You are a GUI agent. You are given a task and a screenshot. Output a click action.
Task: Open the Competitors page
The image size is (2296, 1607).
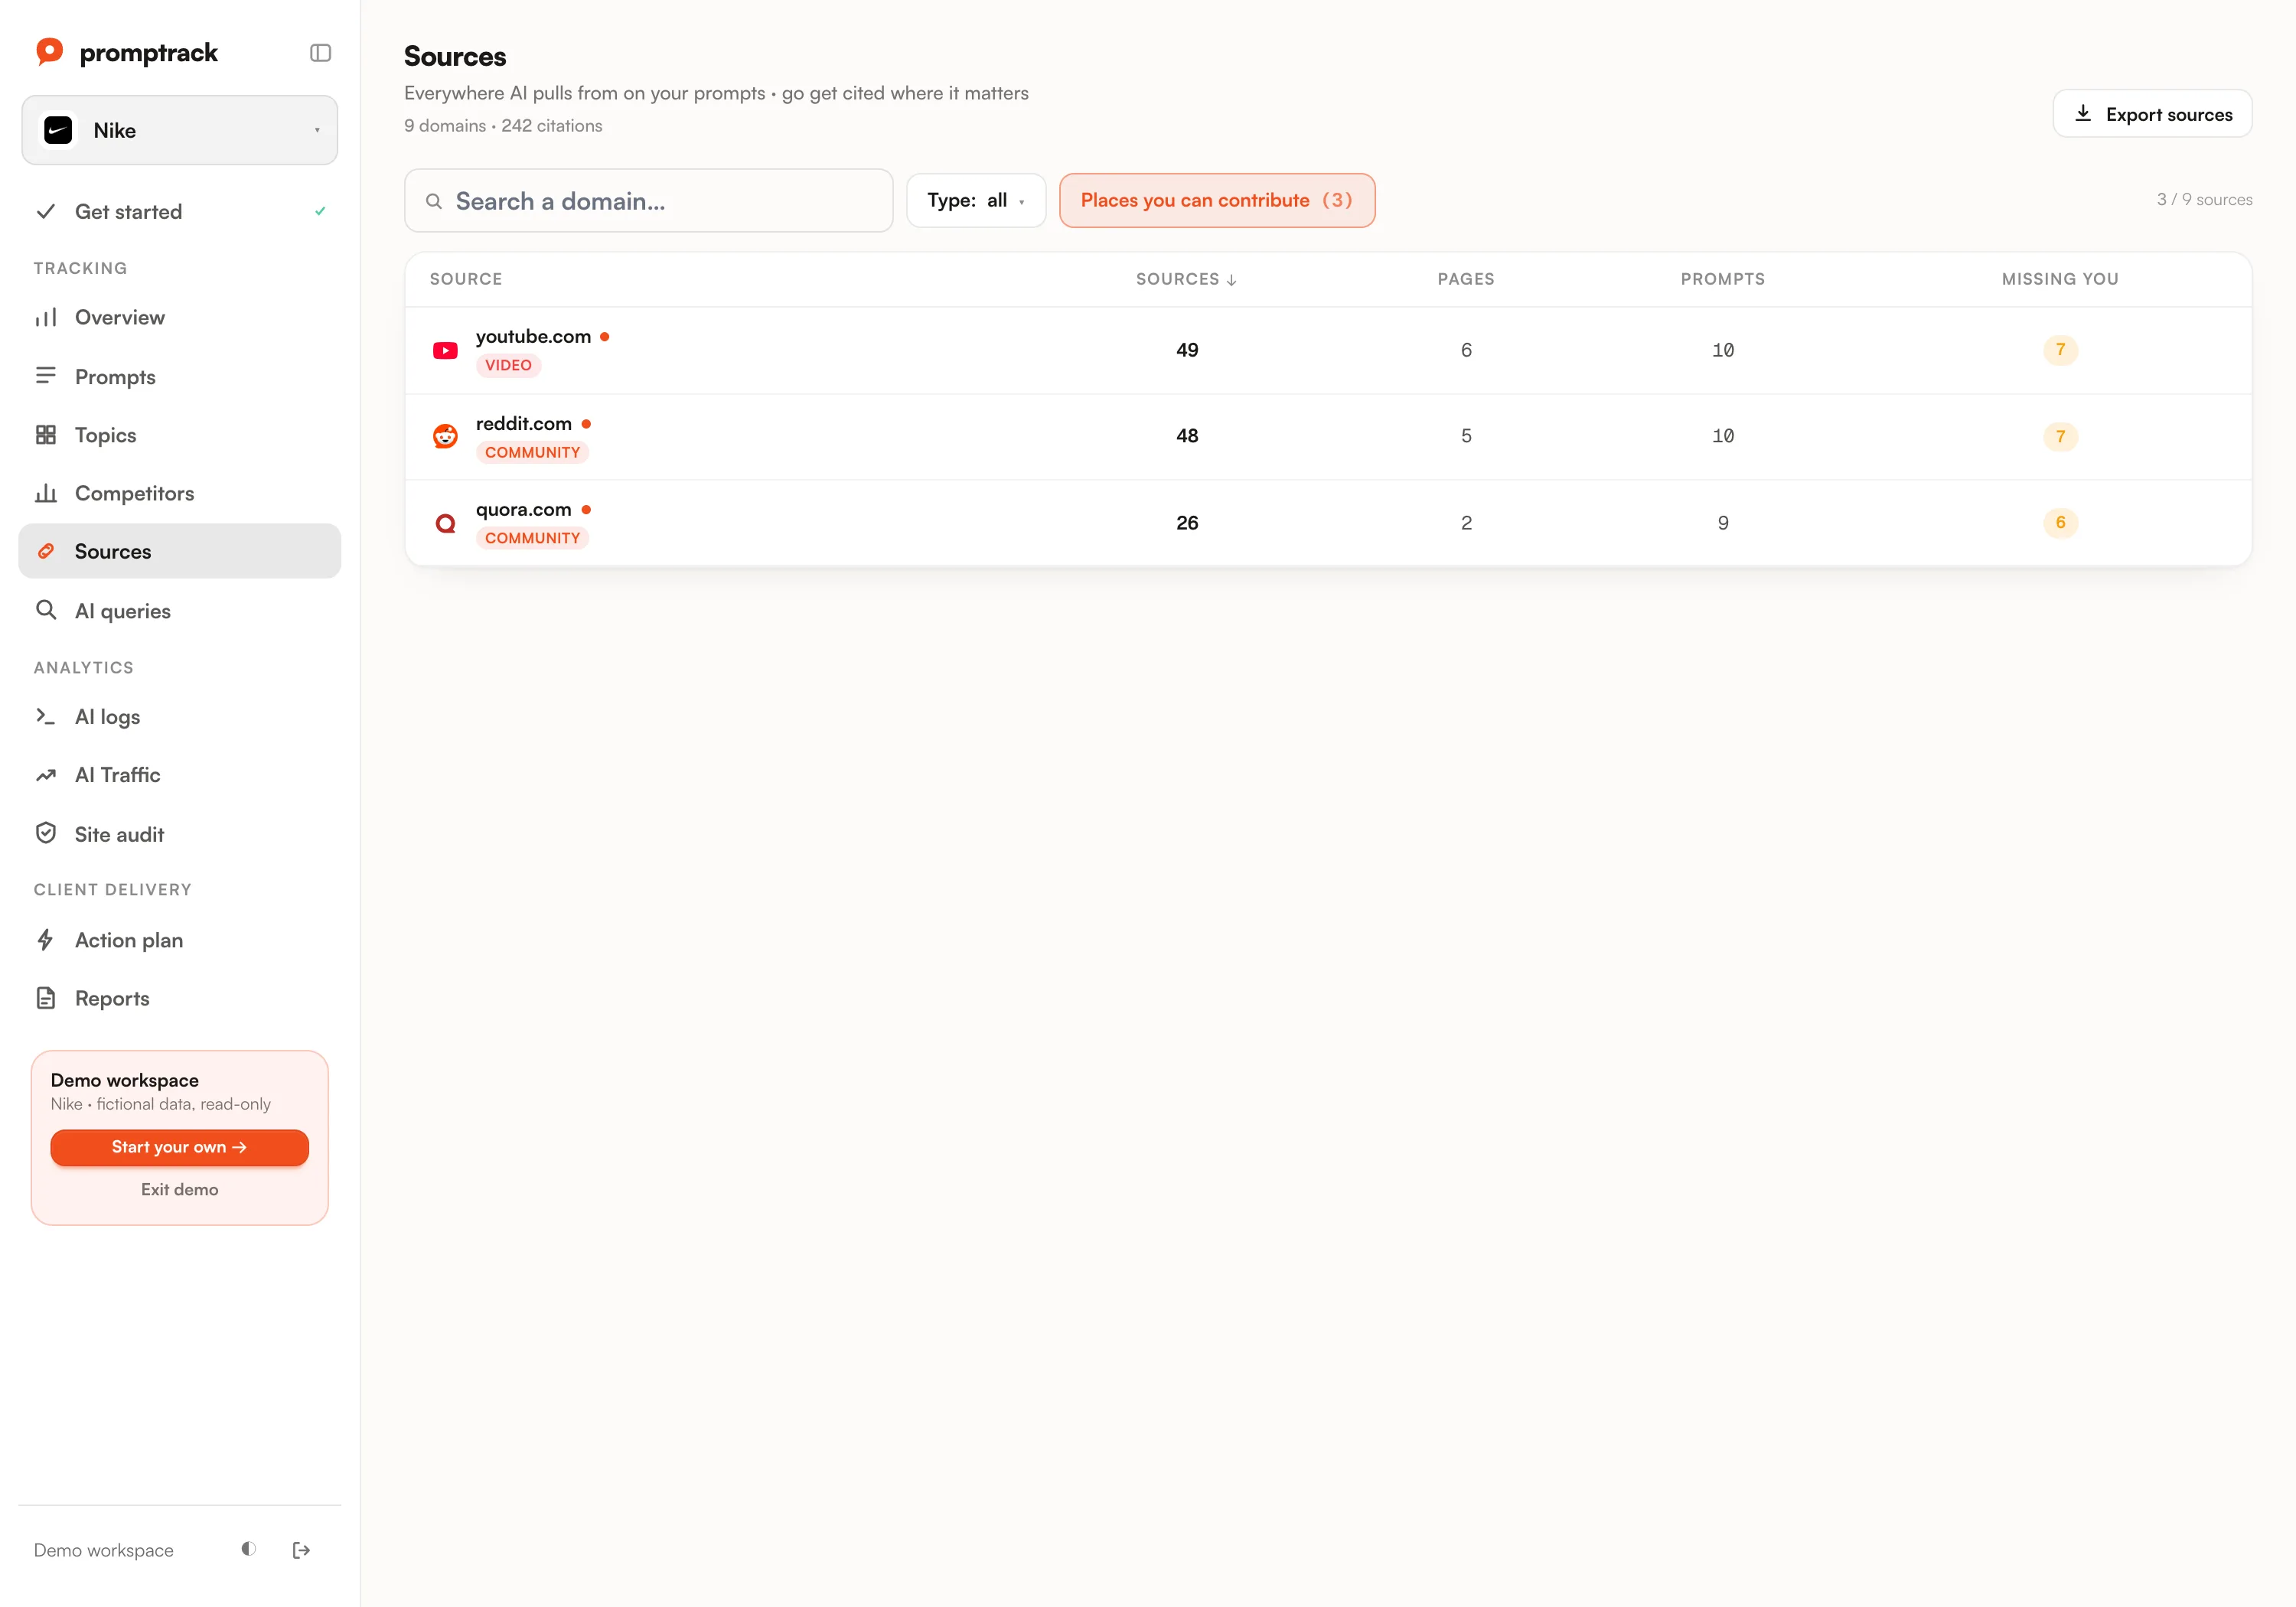click(180, 493)
